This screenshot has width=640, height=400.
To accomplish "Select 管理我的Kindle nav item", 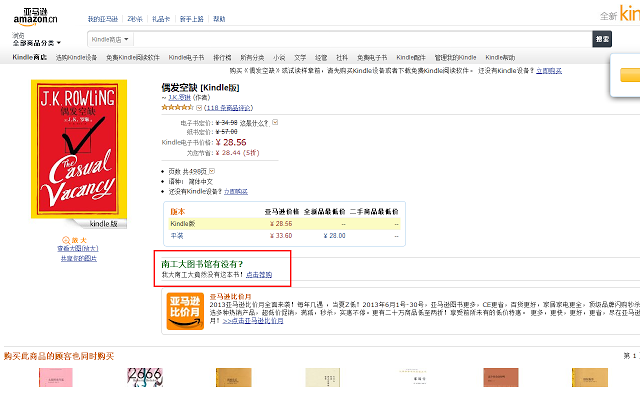I will (455, 58).
